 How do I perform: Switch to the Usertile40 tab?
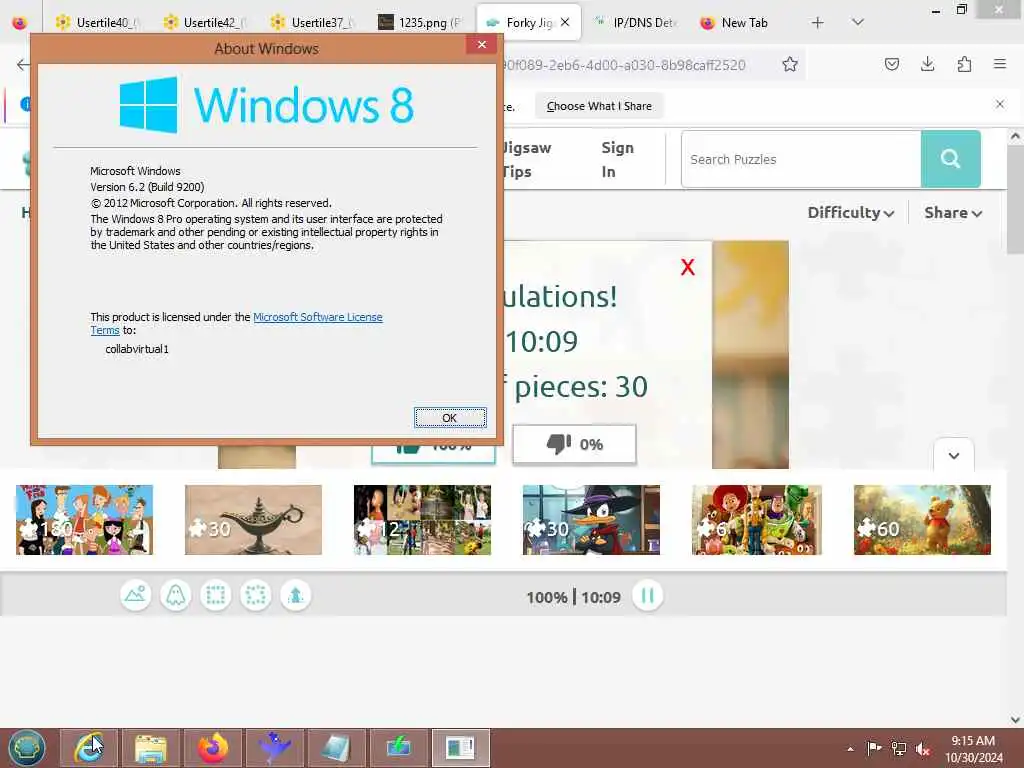(97, 22)
